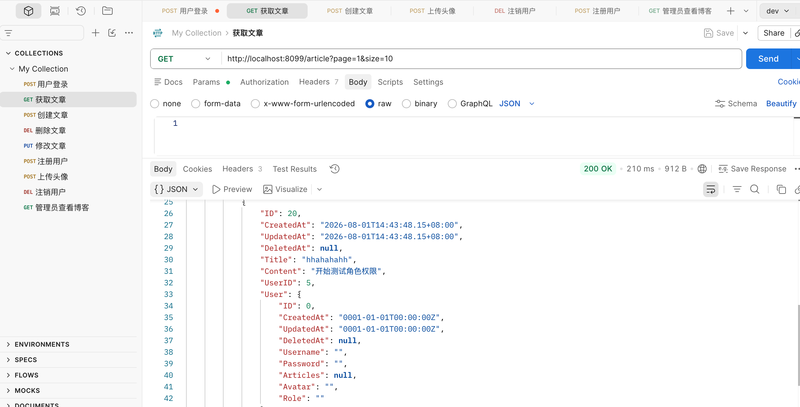Click the Preview play icon

(x=232, y=189)
